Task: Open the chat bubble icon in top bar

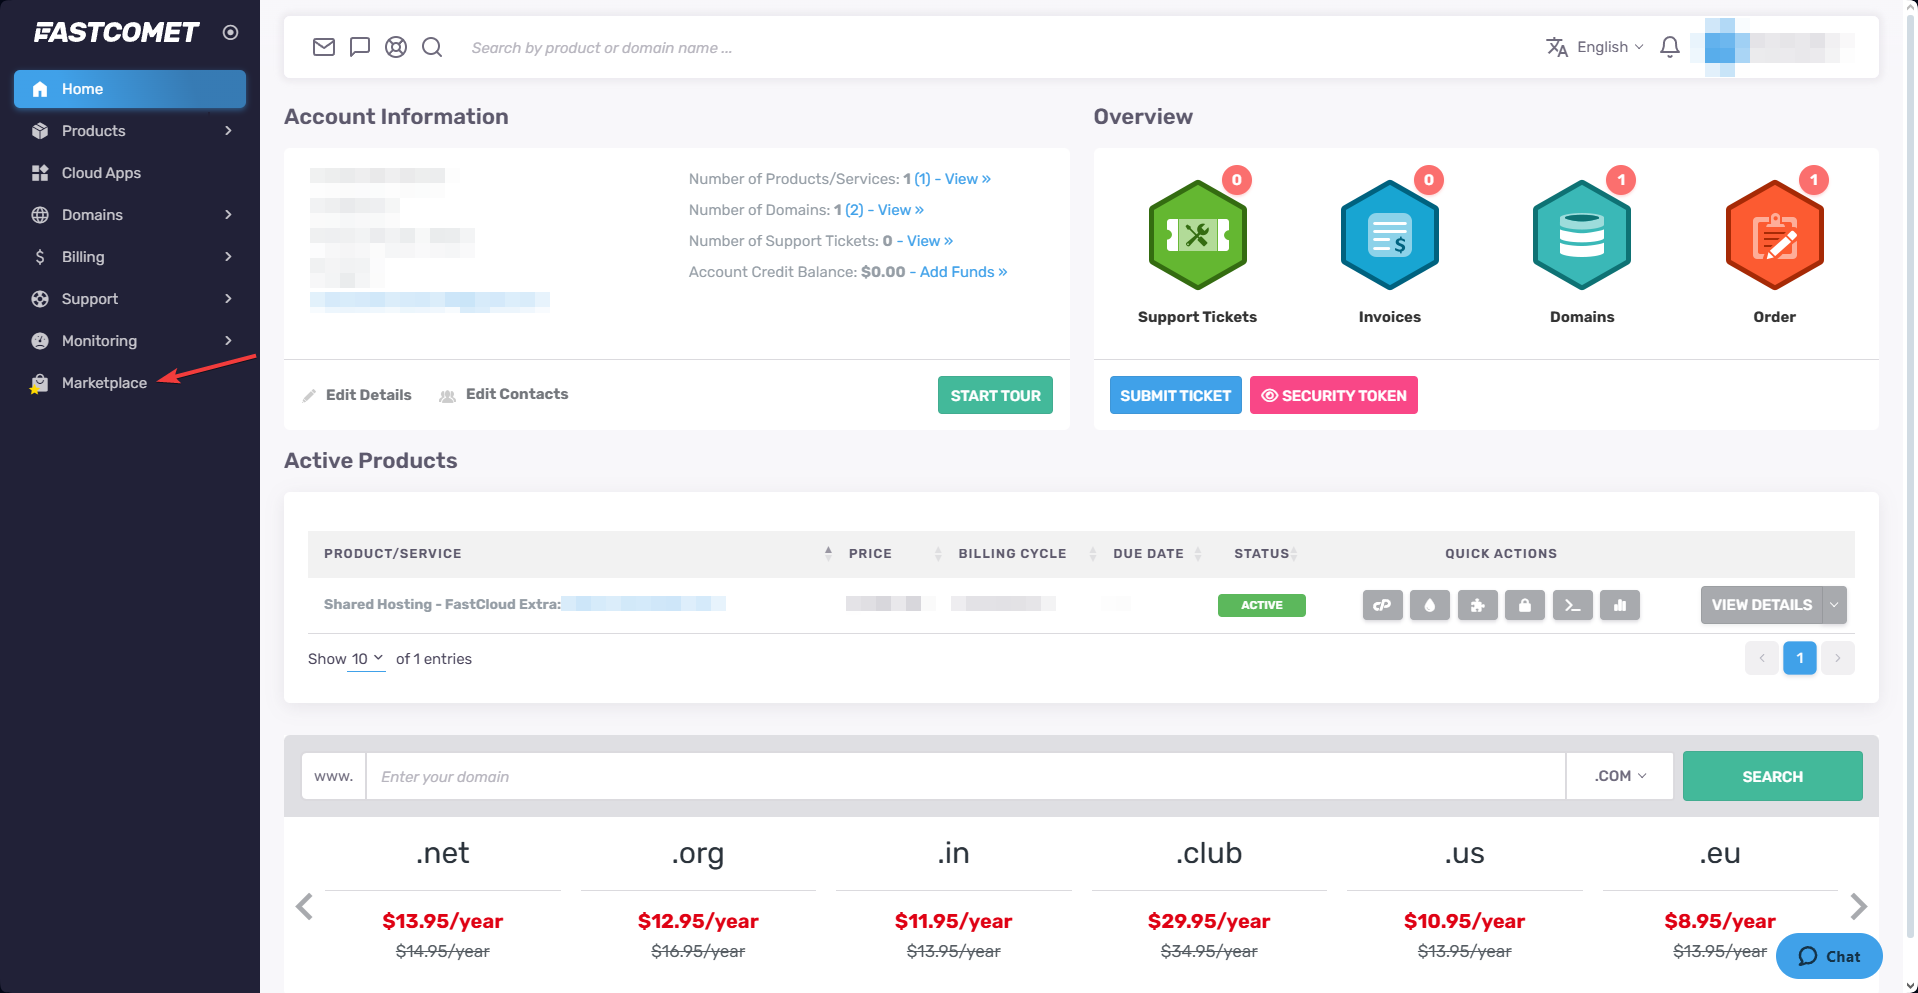Action: (360, 47)
